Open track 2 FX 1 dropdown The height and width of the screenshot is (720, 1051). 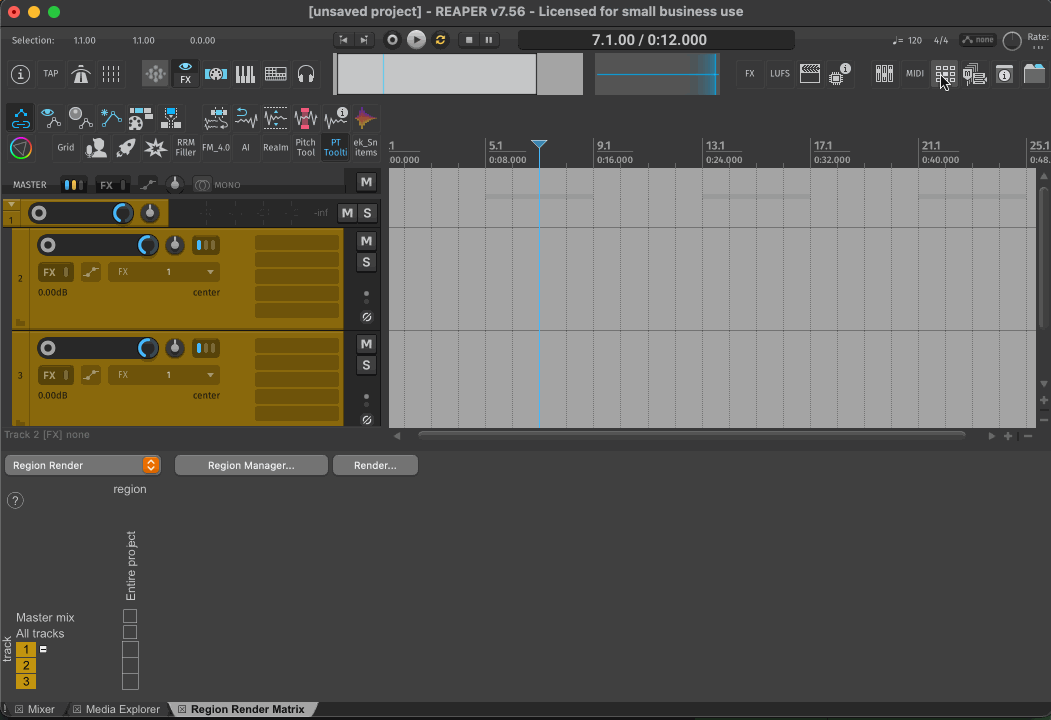click(x=164, y=272)
